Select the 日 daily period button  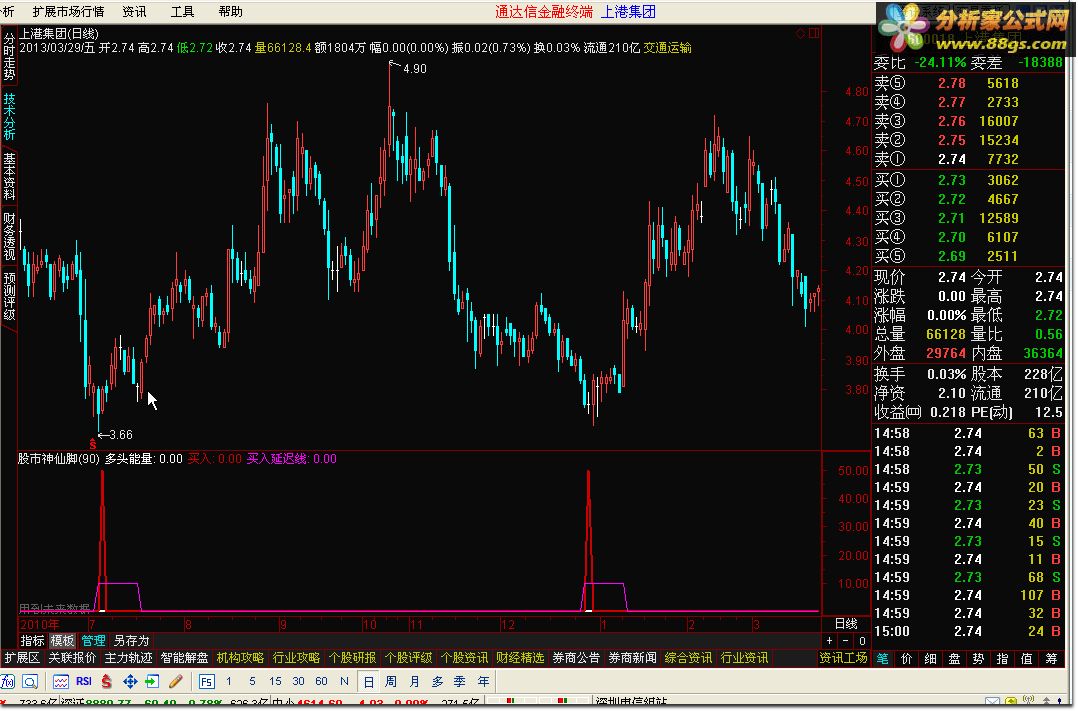[x=368, y=681]
